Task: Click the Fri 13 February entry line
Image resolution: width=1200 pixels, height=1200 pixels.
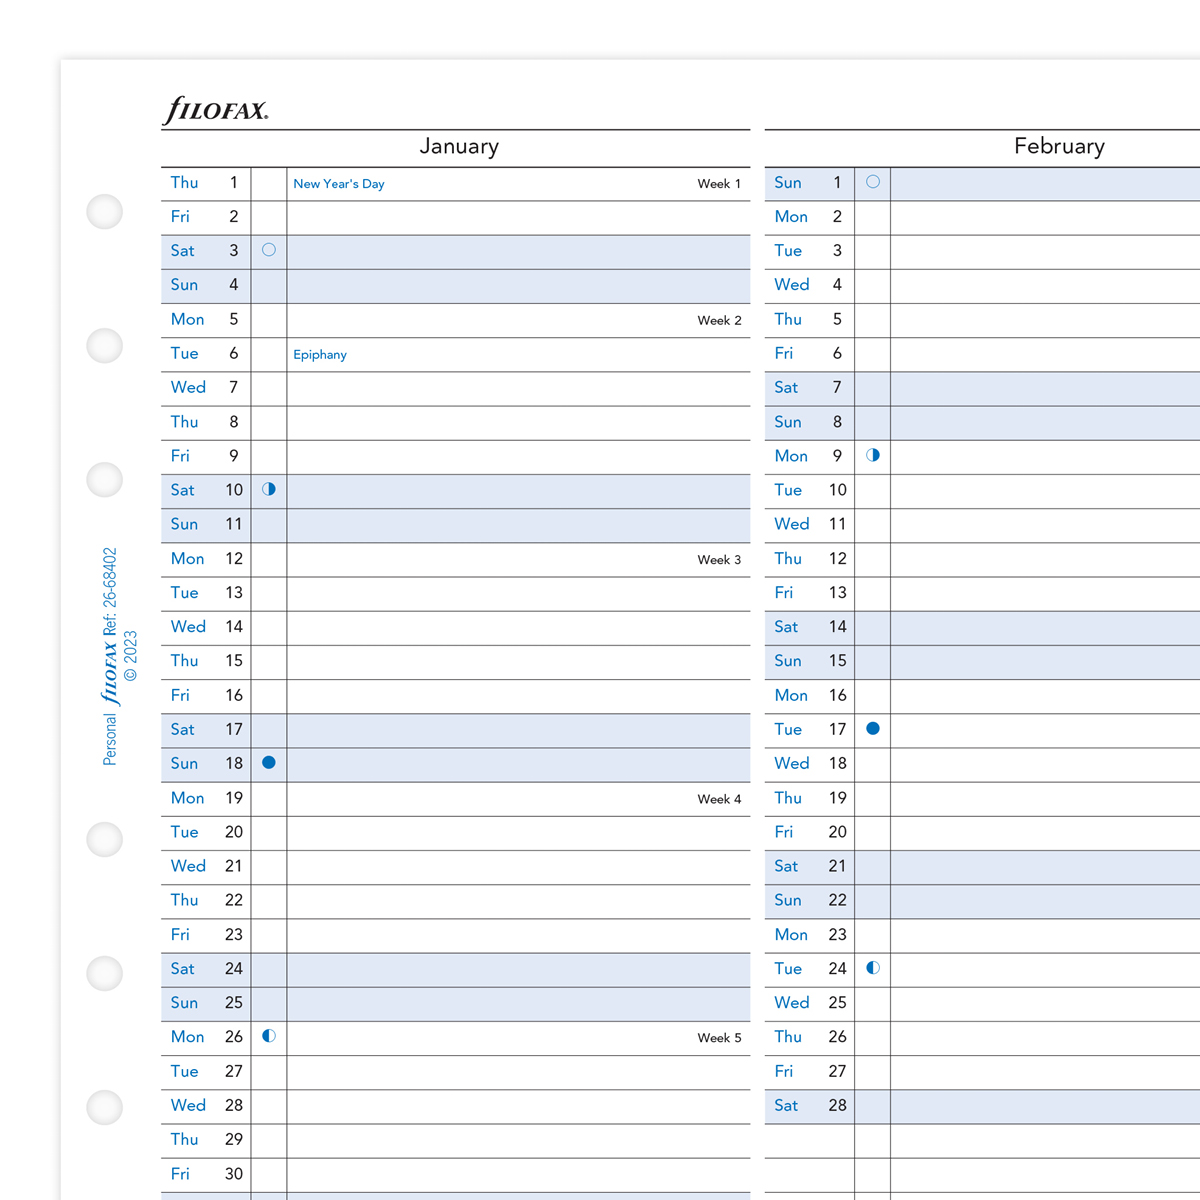Action: coord(1044,594)
